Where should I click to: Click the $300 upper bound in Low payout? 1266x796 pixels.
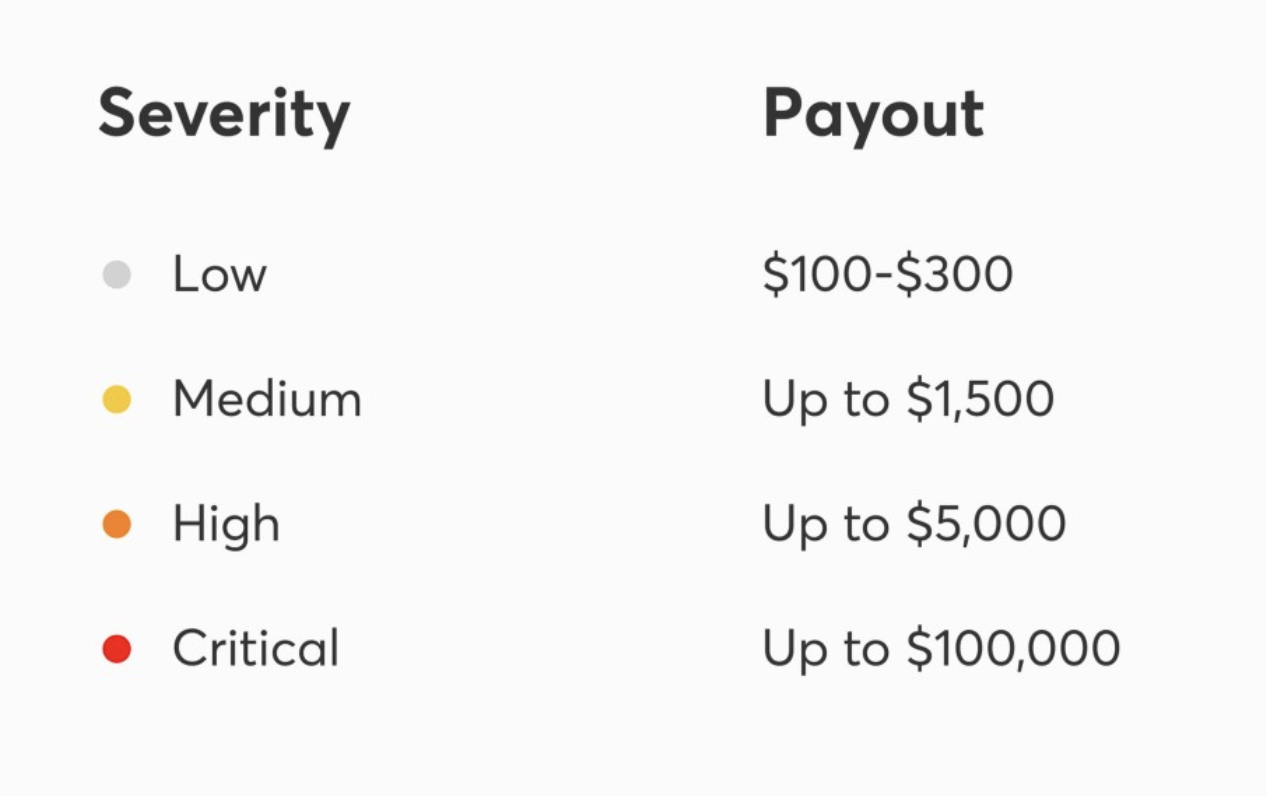(x=954, y=275)
